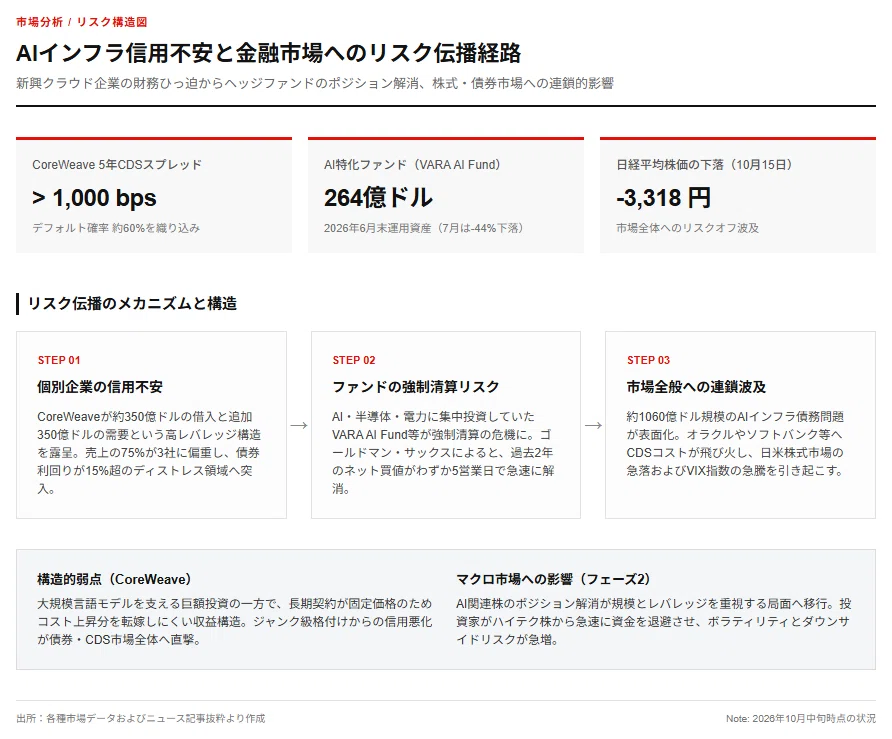Click the value > 1,000 bps
The image size is (892, 739).
pyautogui.click(x=94, y=198)
